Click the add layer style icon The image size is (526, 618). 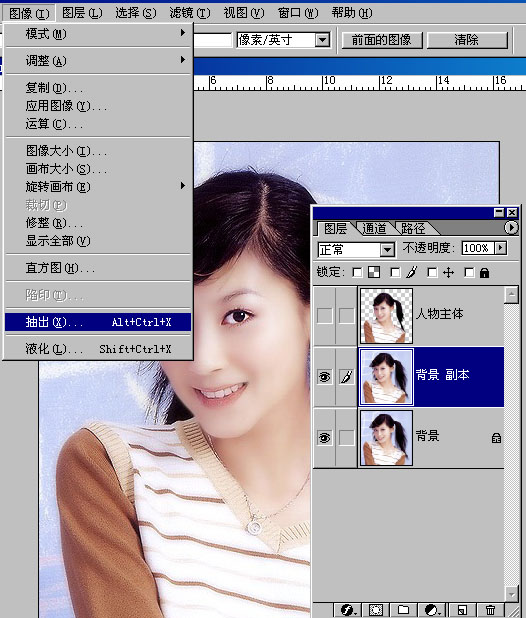click(x=348, y=610)
